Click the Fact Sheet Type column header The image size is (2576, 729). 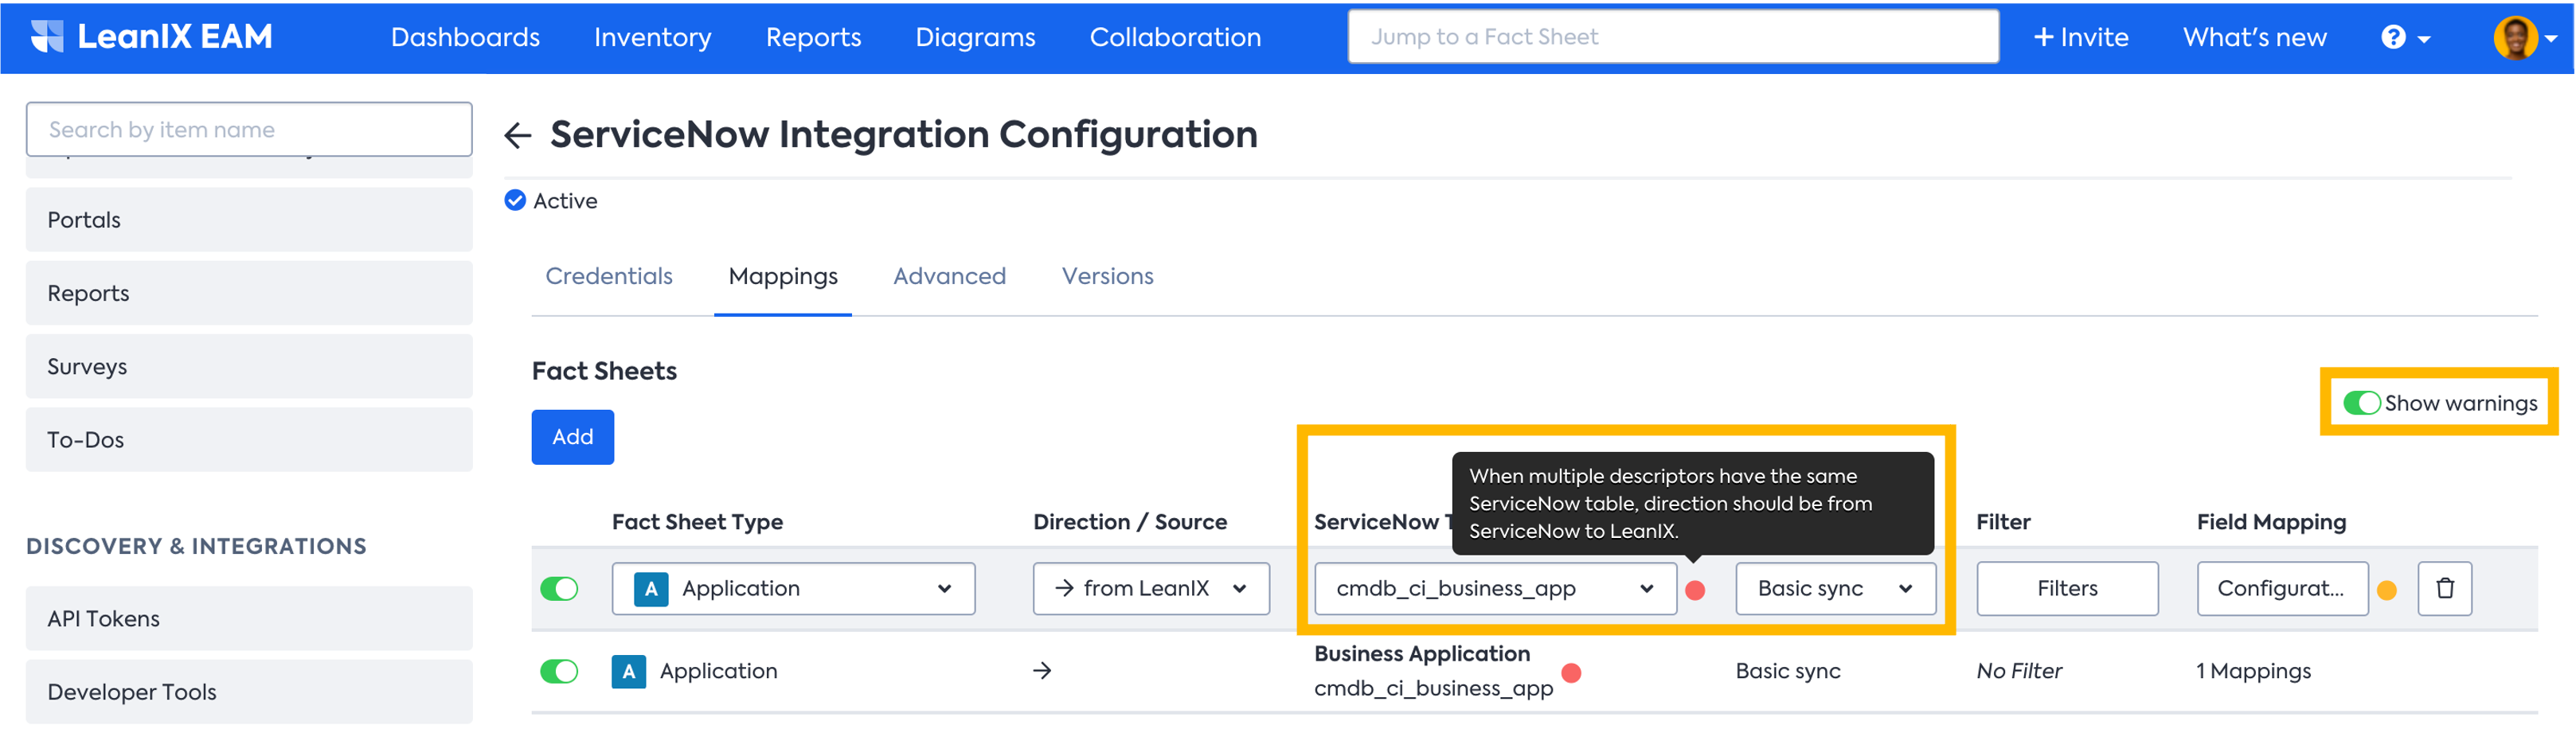coord(697,522)
